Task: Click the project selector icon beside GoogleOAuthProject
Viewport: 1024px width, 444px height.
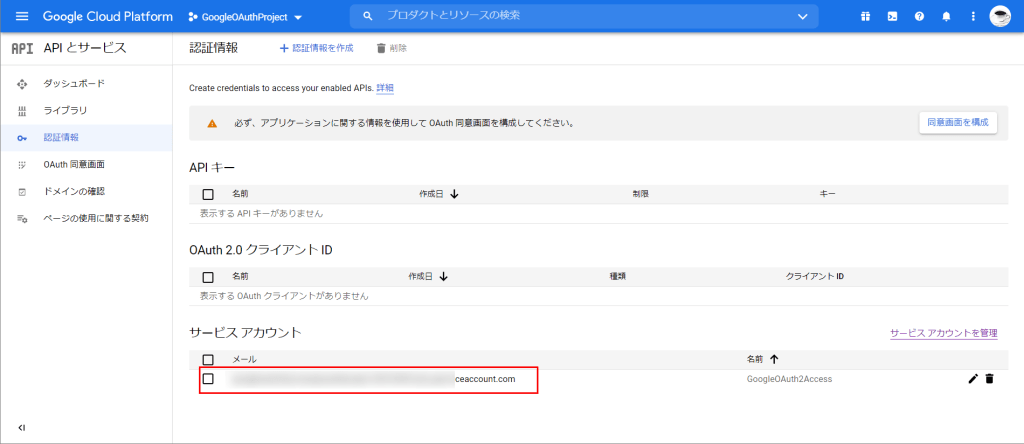Action: [193, 17]
